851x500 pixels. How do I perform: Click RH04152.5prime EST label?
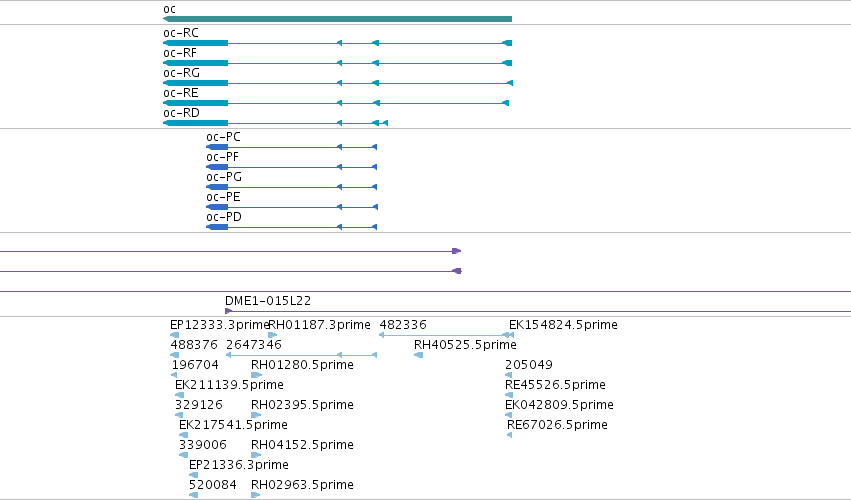302,446
